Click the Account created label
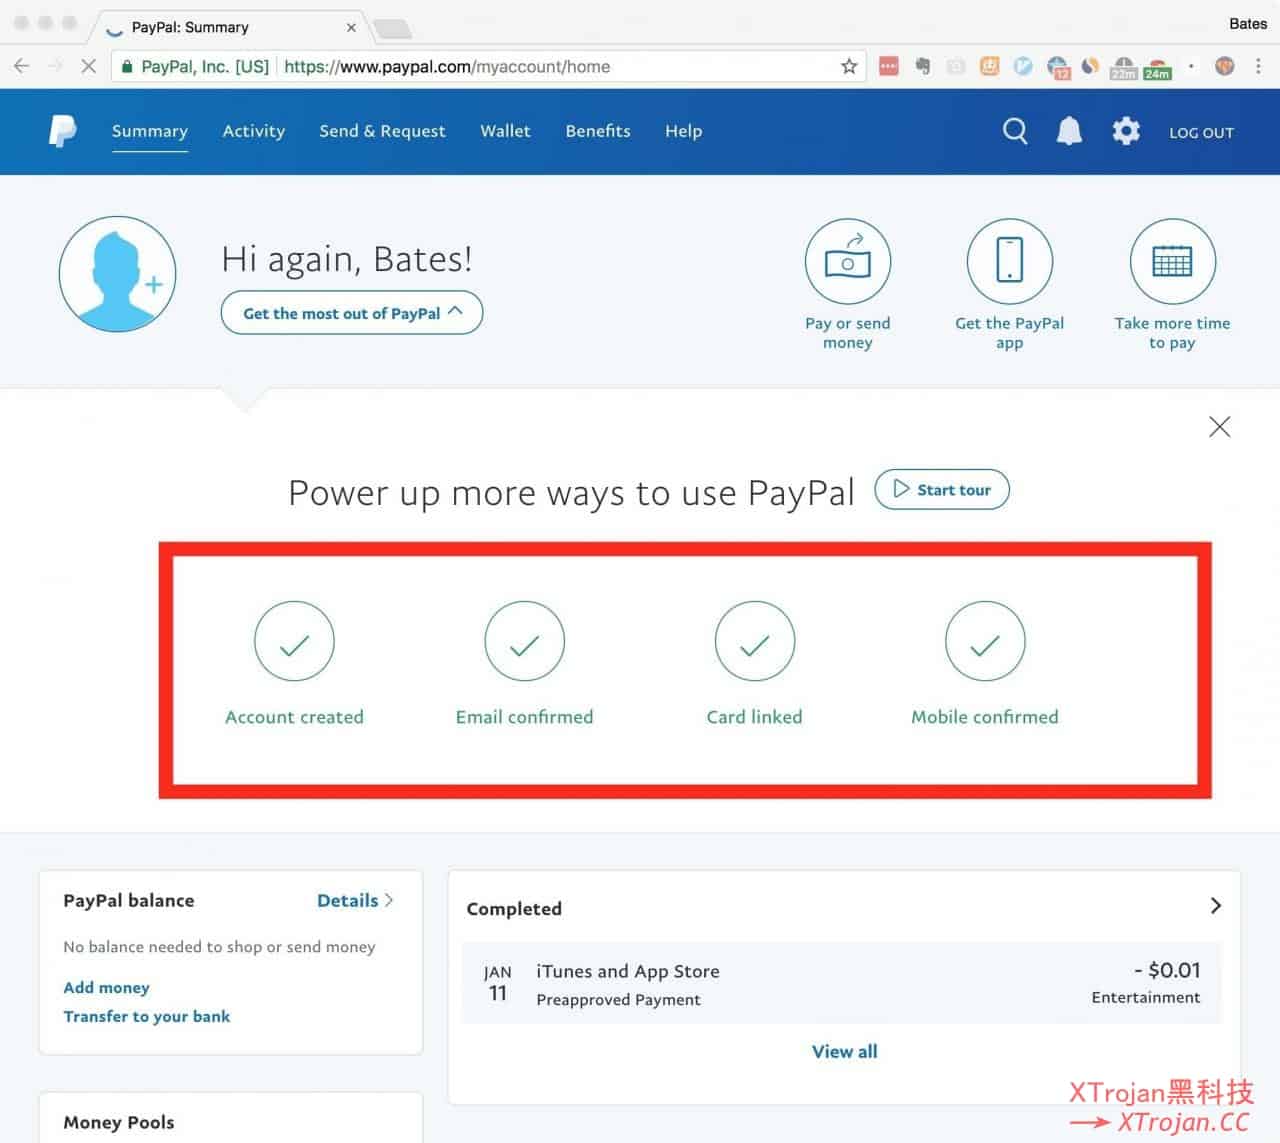Viewport: 1280px width, 1143px height. click(x=294, y=717)
